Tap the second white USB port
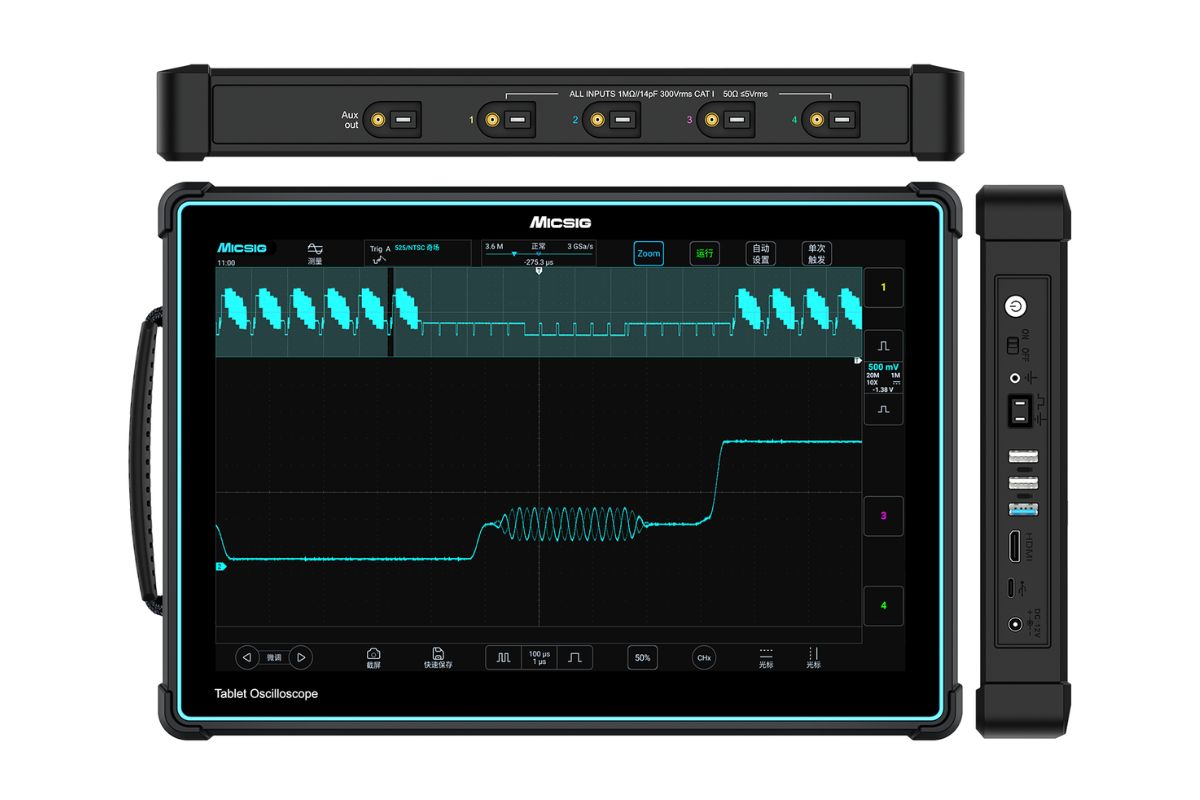Screen dimensions: 1200x800 1023,484
